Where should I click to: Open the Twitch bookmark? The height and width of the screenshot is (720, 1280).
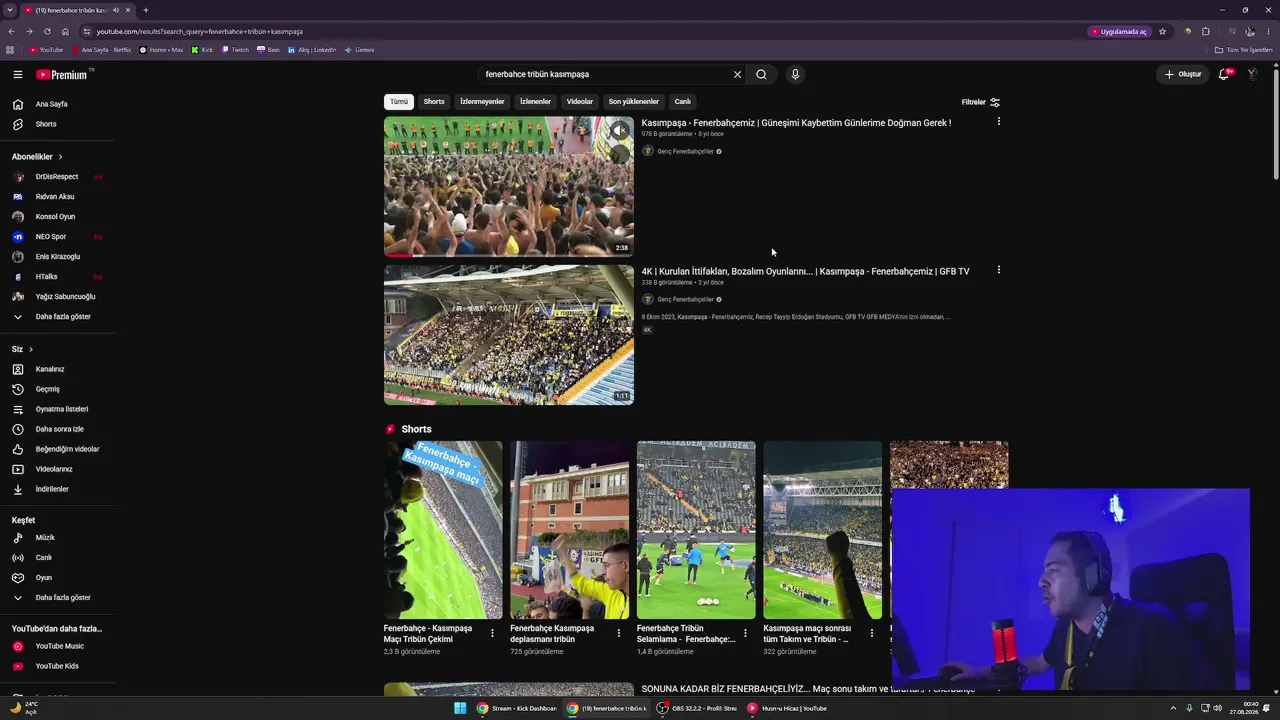tap(236, 50)
